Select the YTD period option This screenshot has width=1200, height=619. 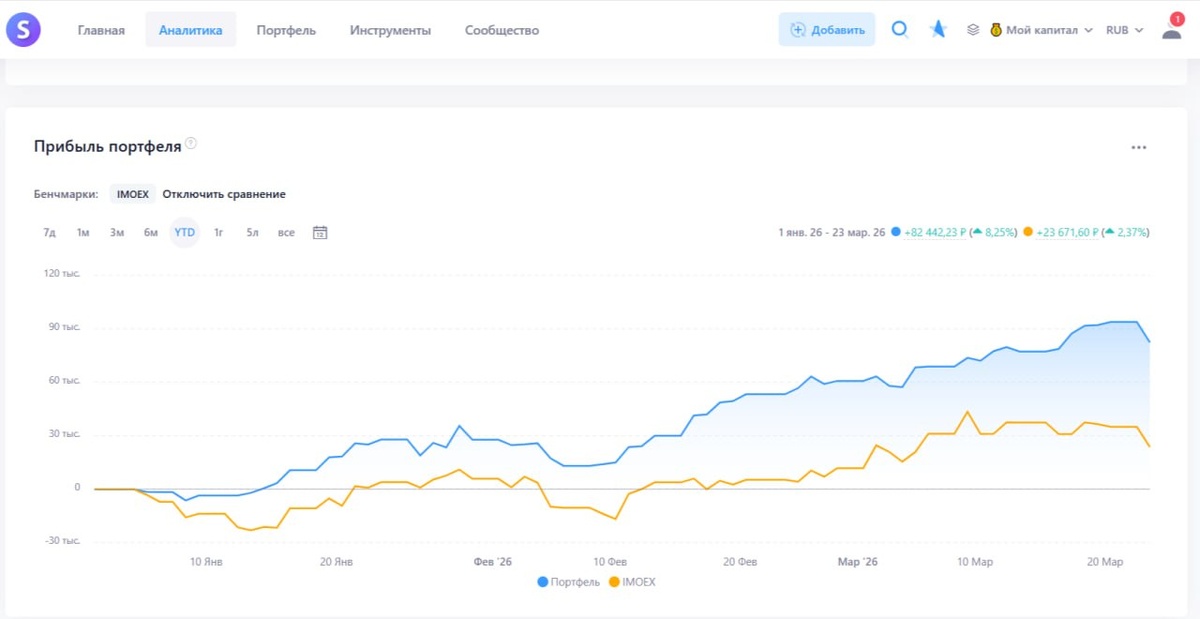tap(185, 233)
